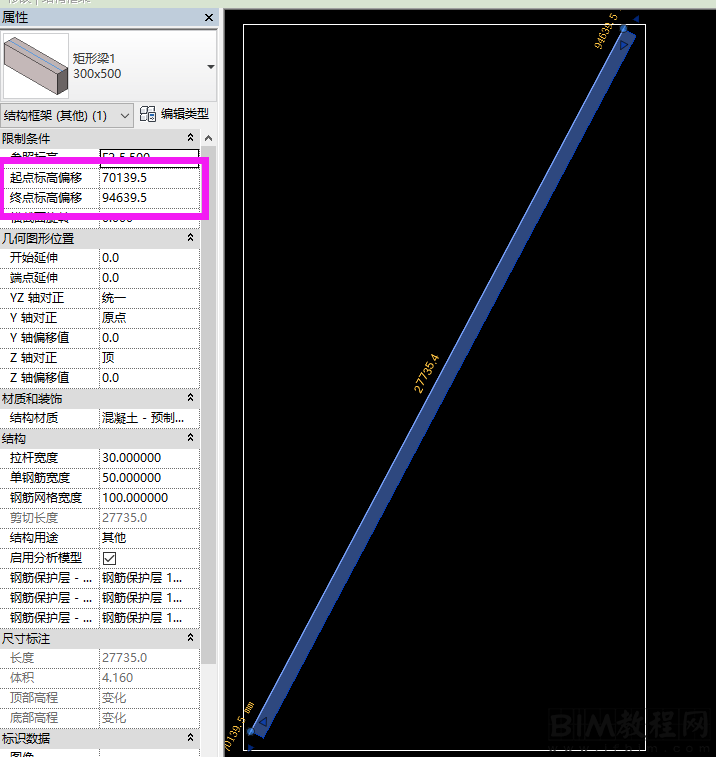Click the scrollbar up arrow in properties
The height and width of the screenshot is (757, 716).
[x=208, y=138]
